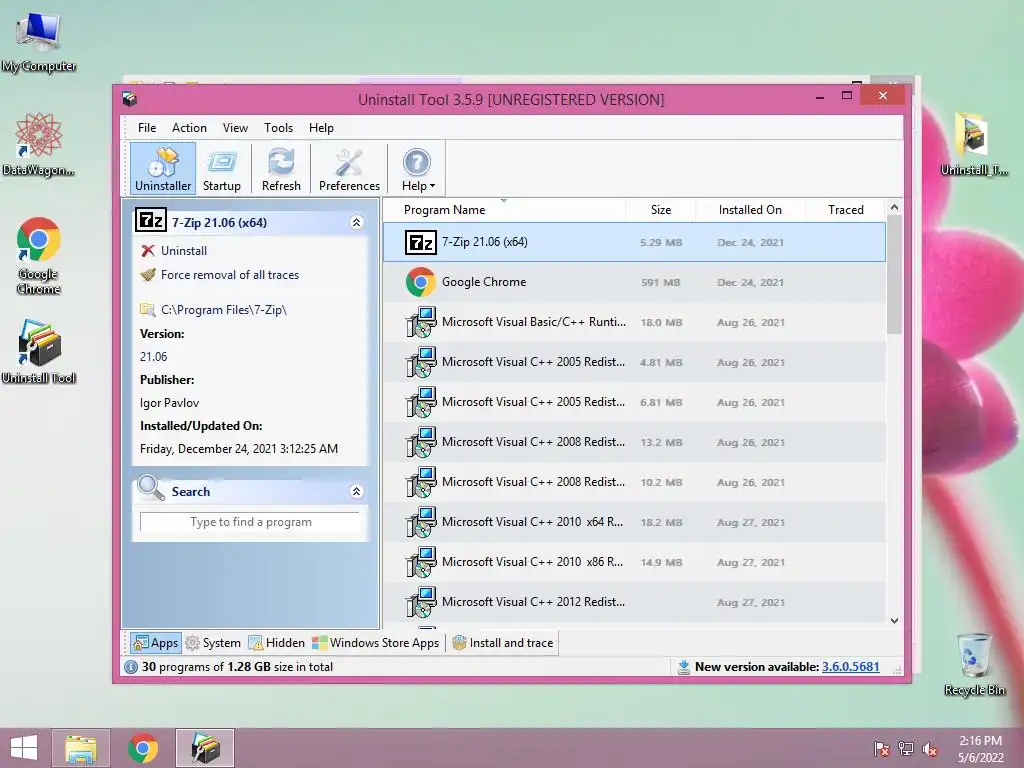Click the magnifier Search icon

(152, 488)
